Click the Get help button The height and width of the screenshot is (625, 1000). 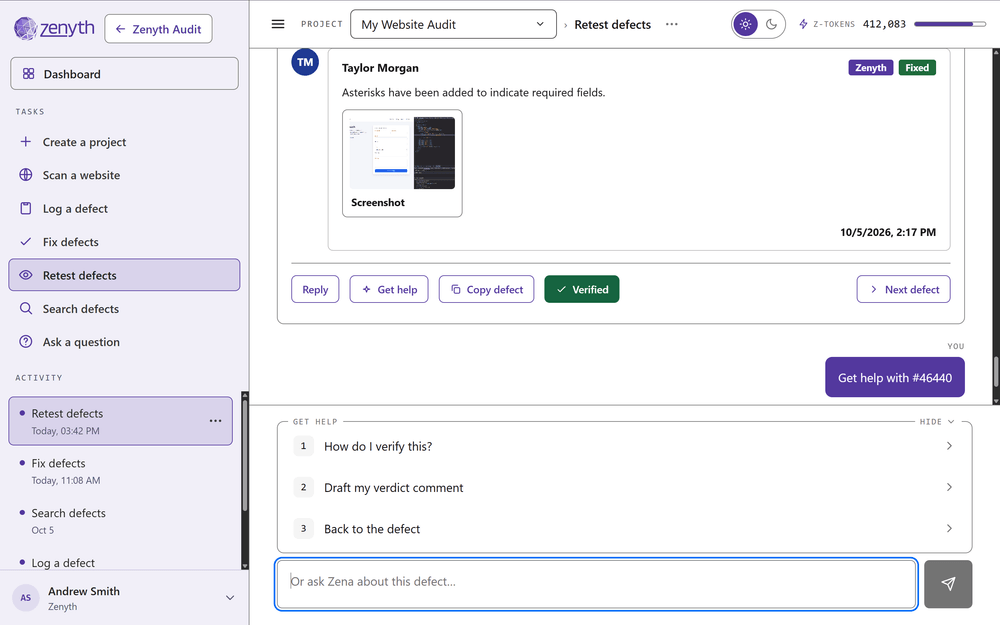389,290
